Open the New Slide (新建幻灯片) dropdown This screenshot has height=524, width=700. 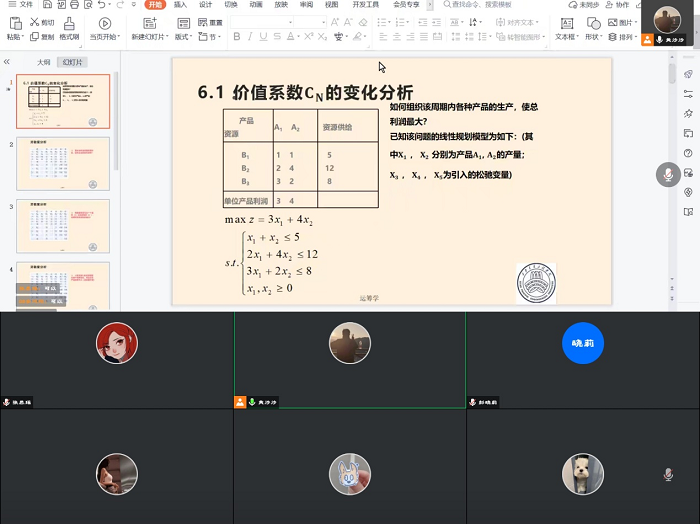tap(146, 37)
